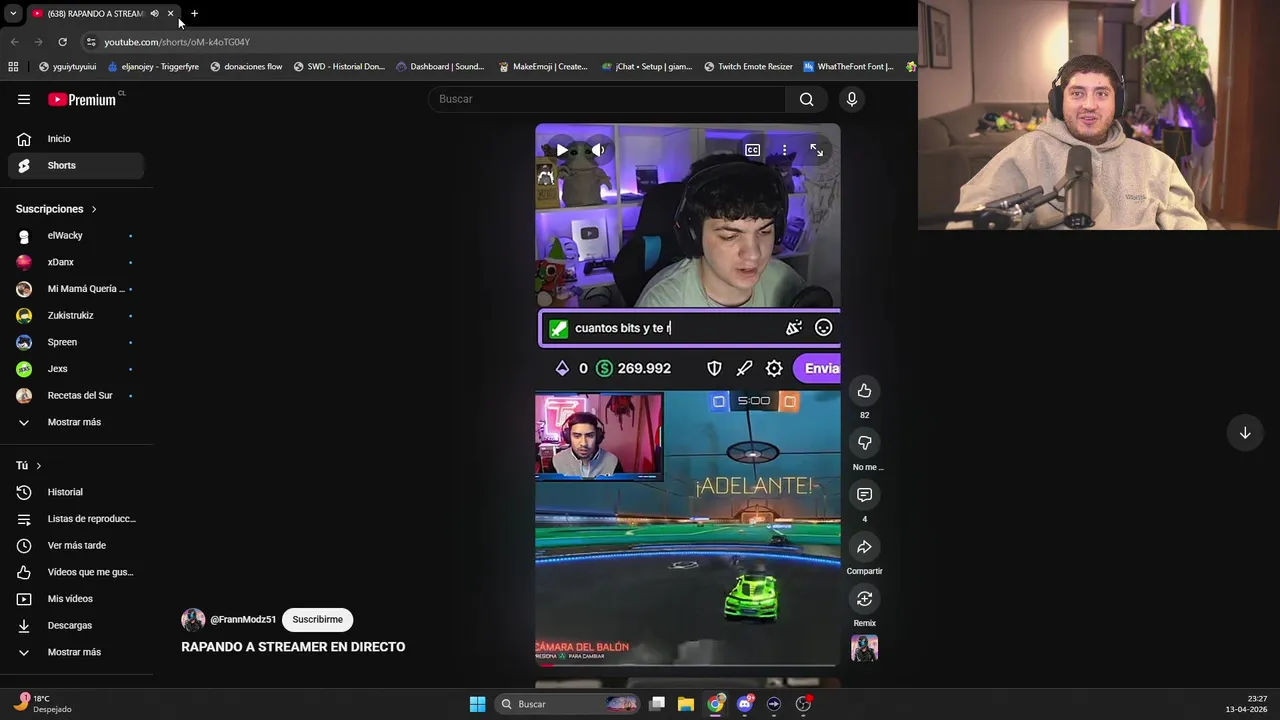Open File Explorer from the taskbar

click(686, 704)
